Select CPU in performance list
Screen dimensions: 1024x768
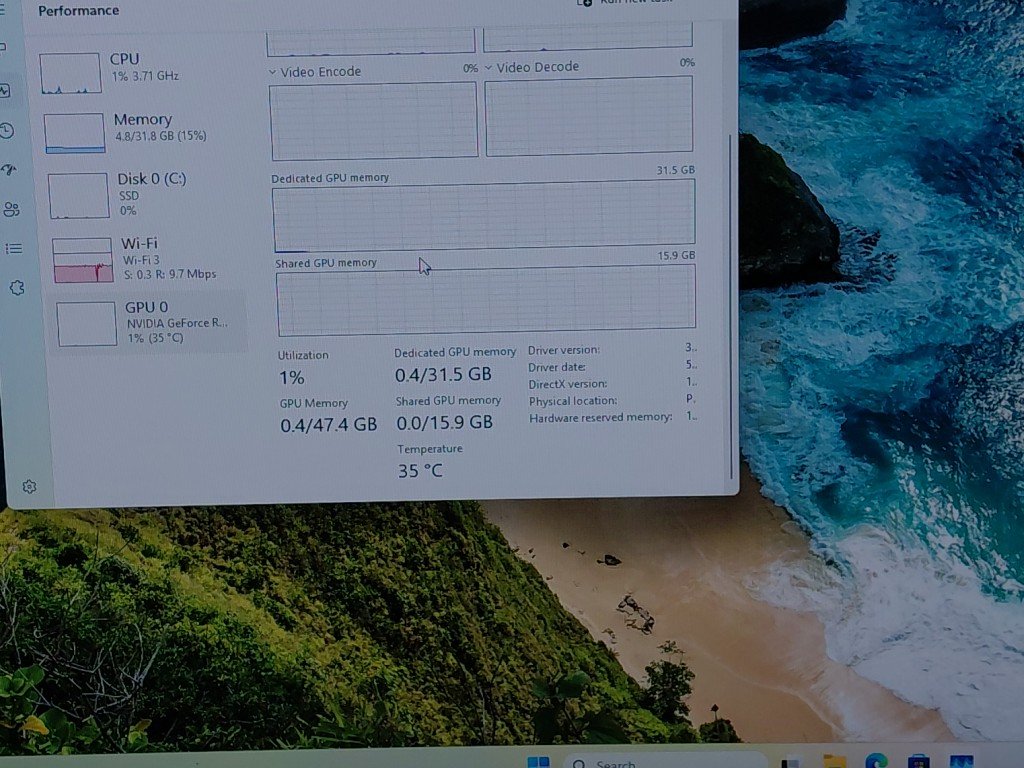click(x=140, y=70)
